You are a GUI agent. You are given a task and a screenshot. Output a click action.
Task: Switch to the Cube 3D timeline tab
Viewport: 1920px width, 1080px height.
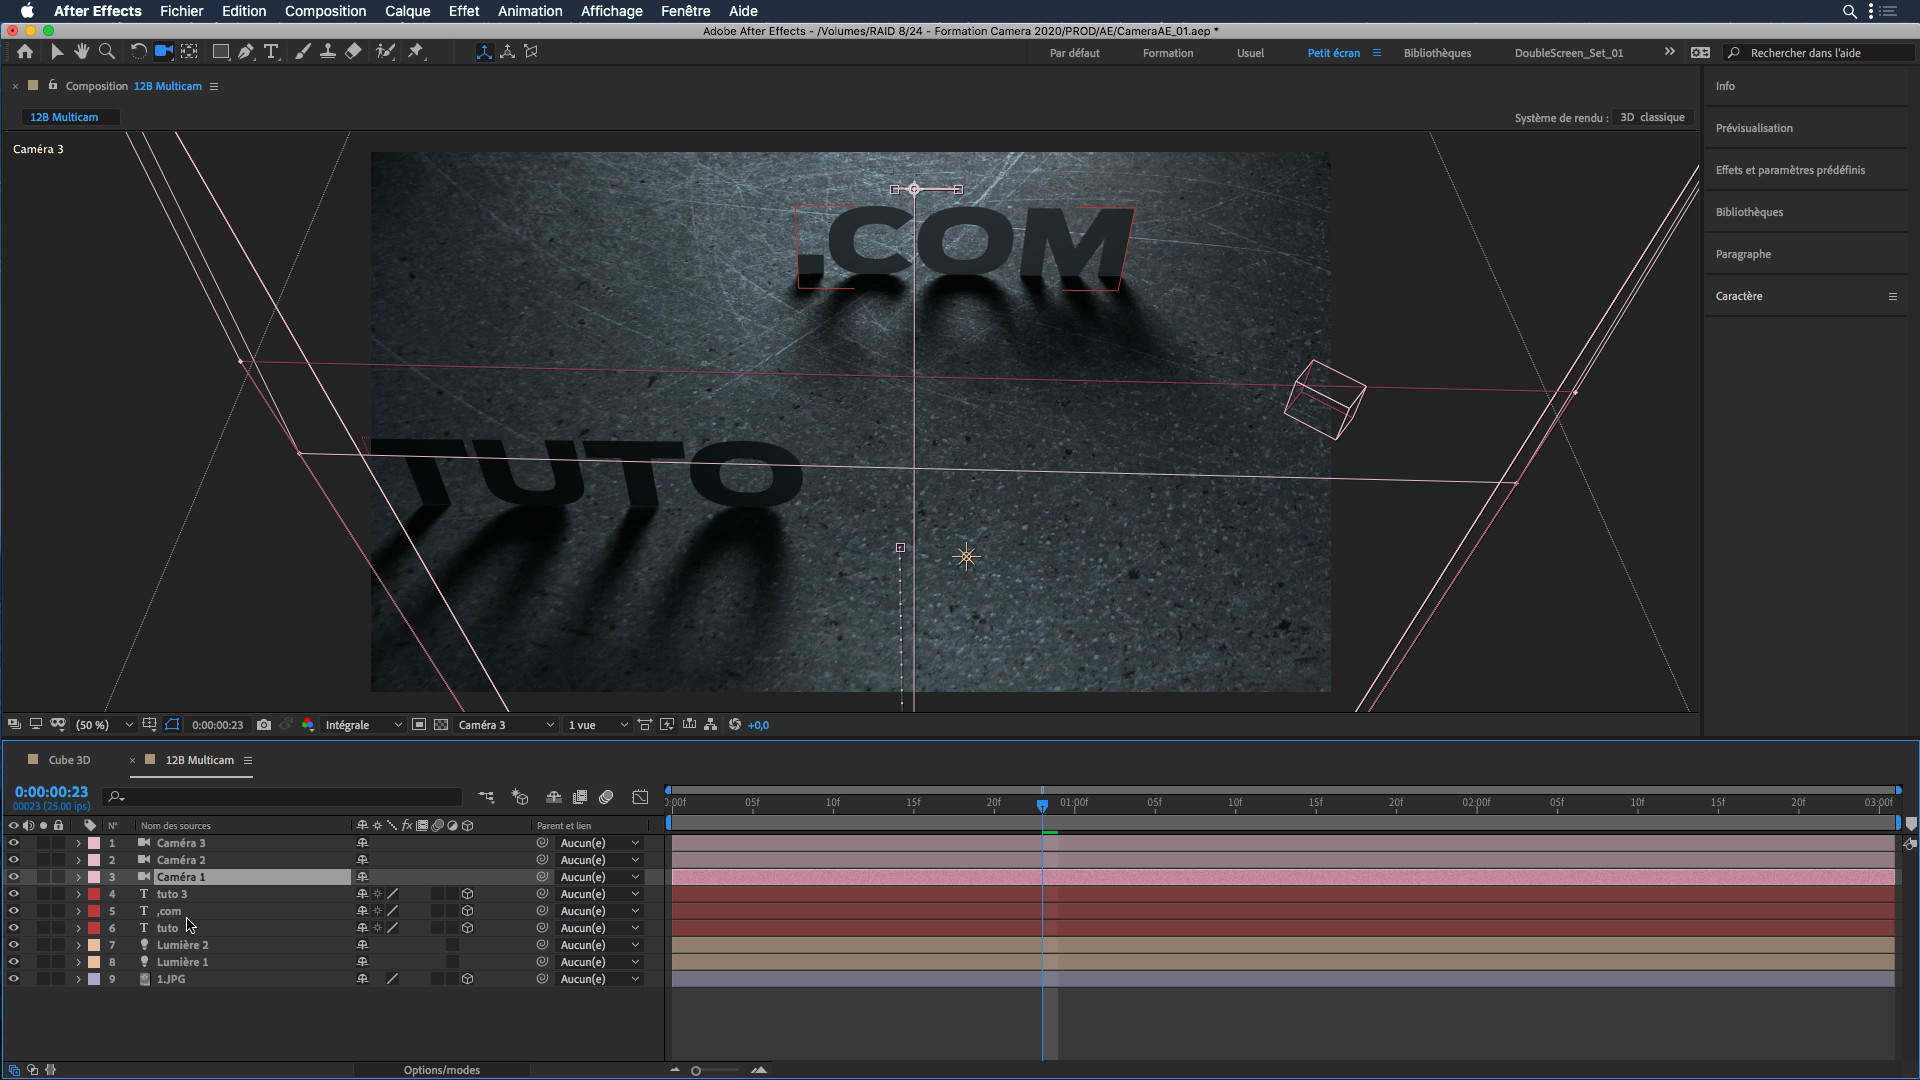tap(69, 760)
